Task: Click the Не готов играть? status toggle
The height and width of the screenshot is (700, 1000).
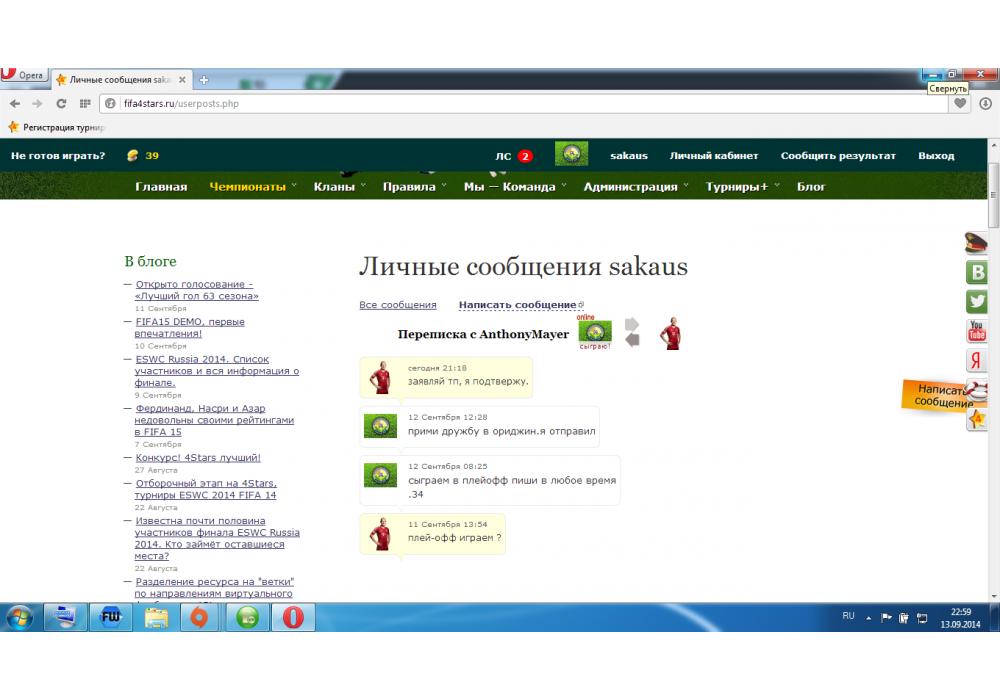Action: coord(58,156)
